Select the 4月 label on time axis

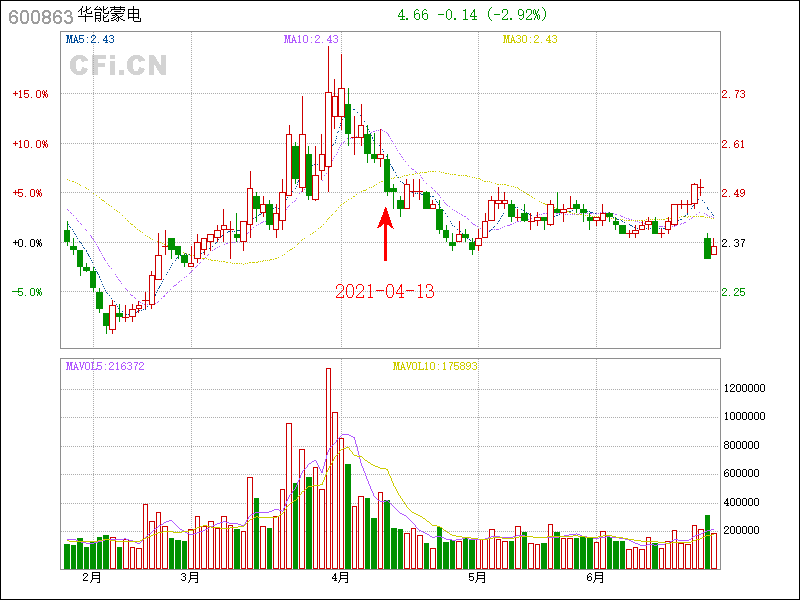coord(340,577)
